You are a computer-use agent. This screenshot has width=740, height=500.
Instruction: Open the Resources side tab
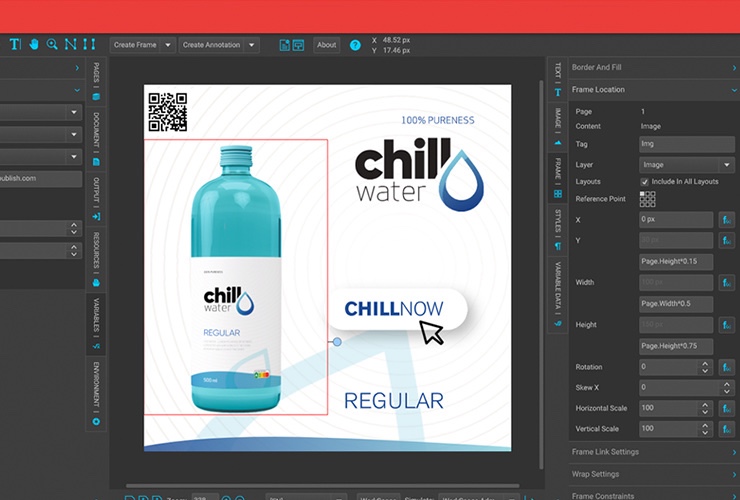tap(97, 260)
